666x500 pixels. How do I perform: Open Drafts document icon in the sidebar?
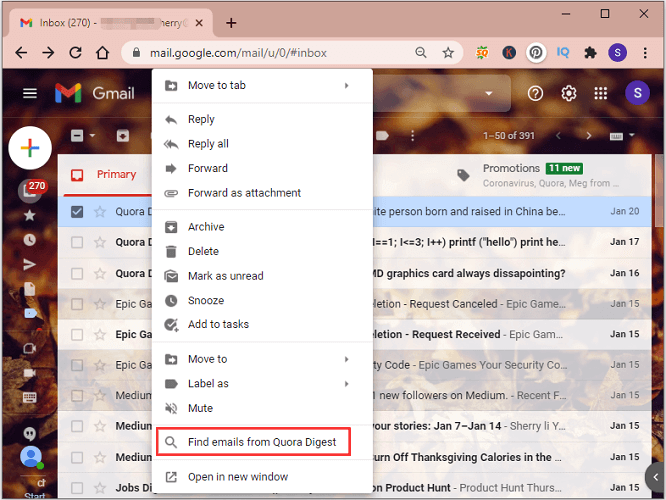29,289
